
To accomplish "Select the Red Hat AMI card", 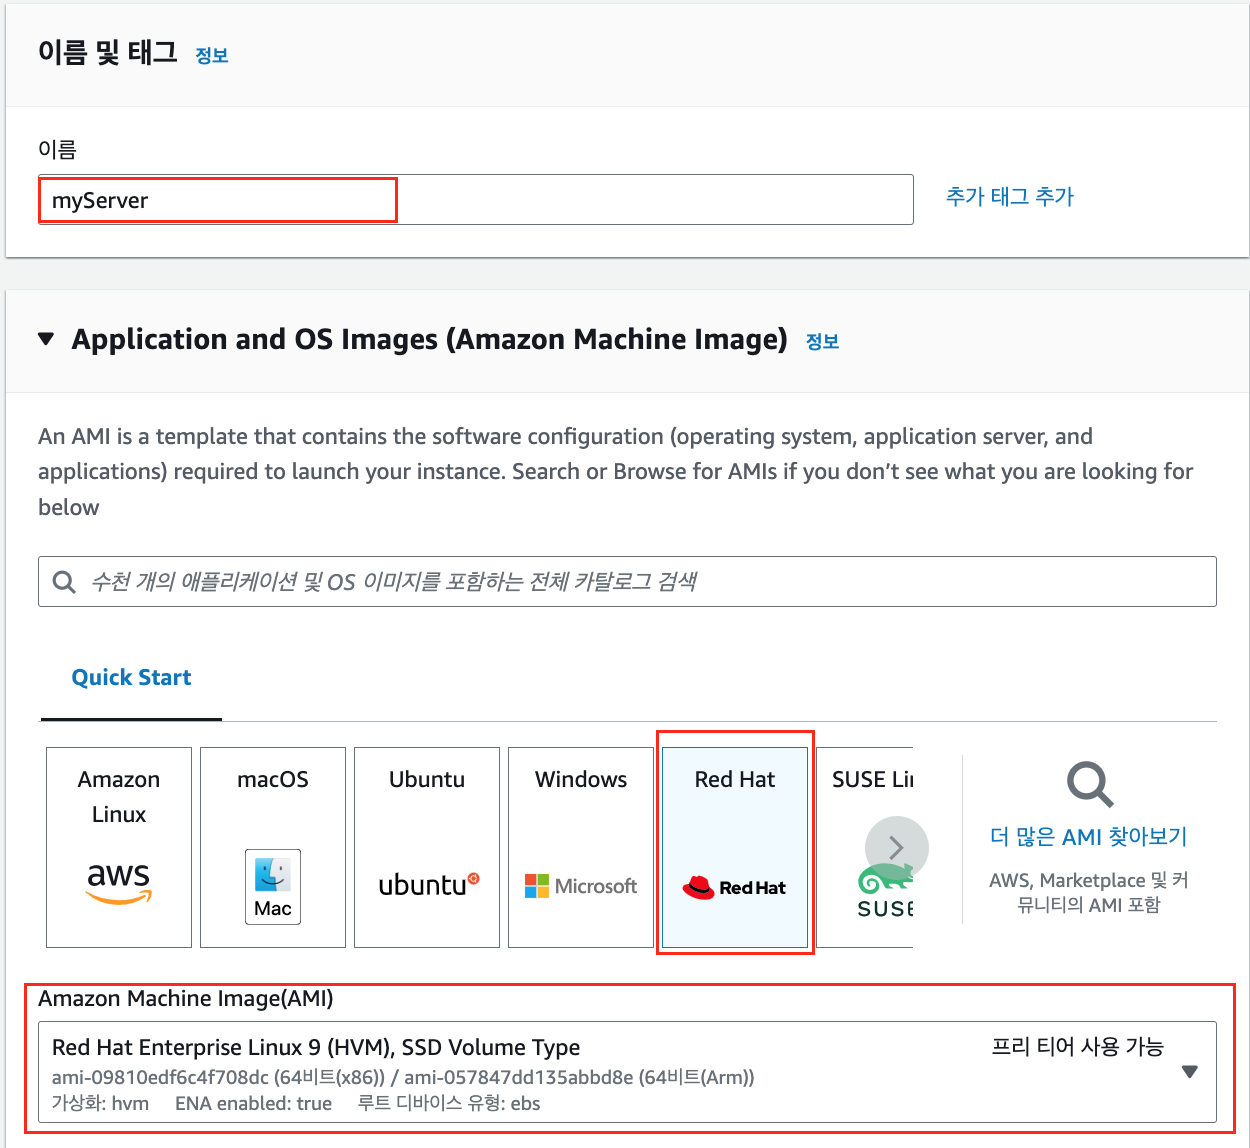I will [x=735, y=847].
